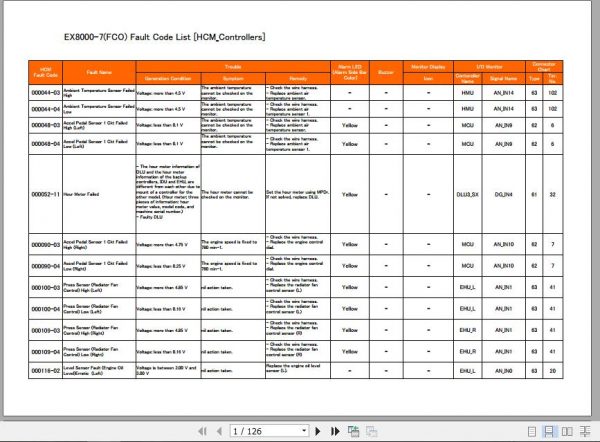
Task: Click fault code 000100-03 cell
Action: point(46,287)
